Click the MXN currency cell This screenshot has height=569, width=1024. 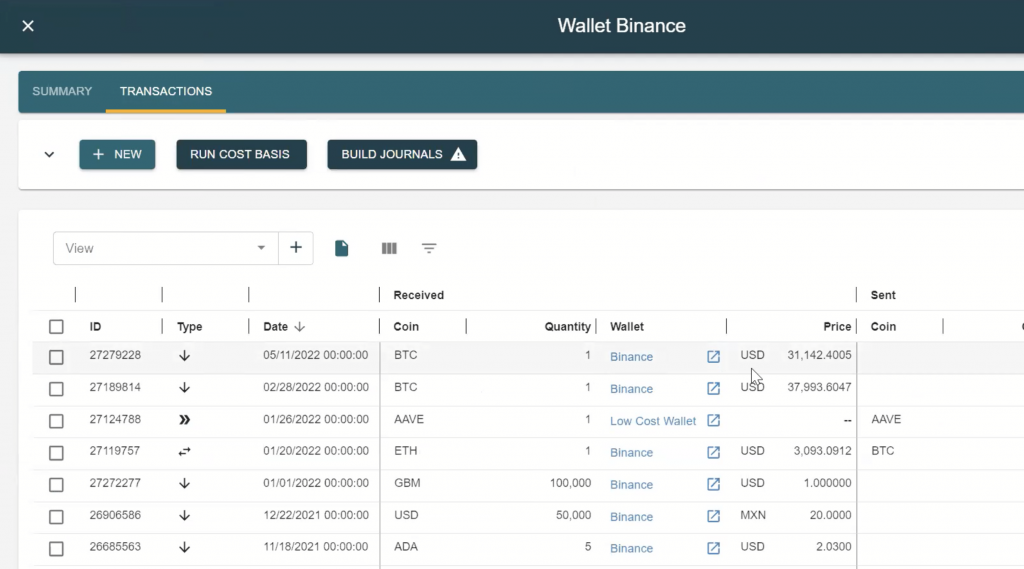click(x=753, y=515)
